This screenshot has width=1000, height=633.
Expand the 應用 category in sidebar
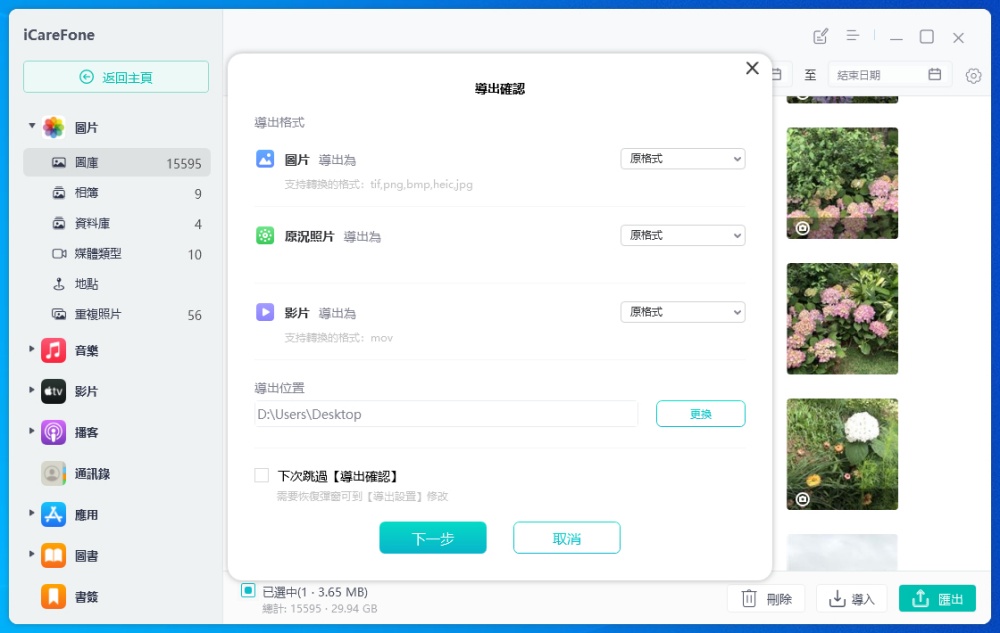[x=32, y=514]
